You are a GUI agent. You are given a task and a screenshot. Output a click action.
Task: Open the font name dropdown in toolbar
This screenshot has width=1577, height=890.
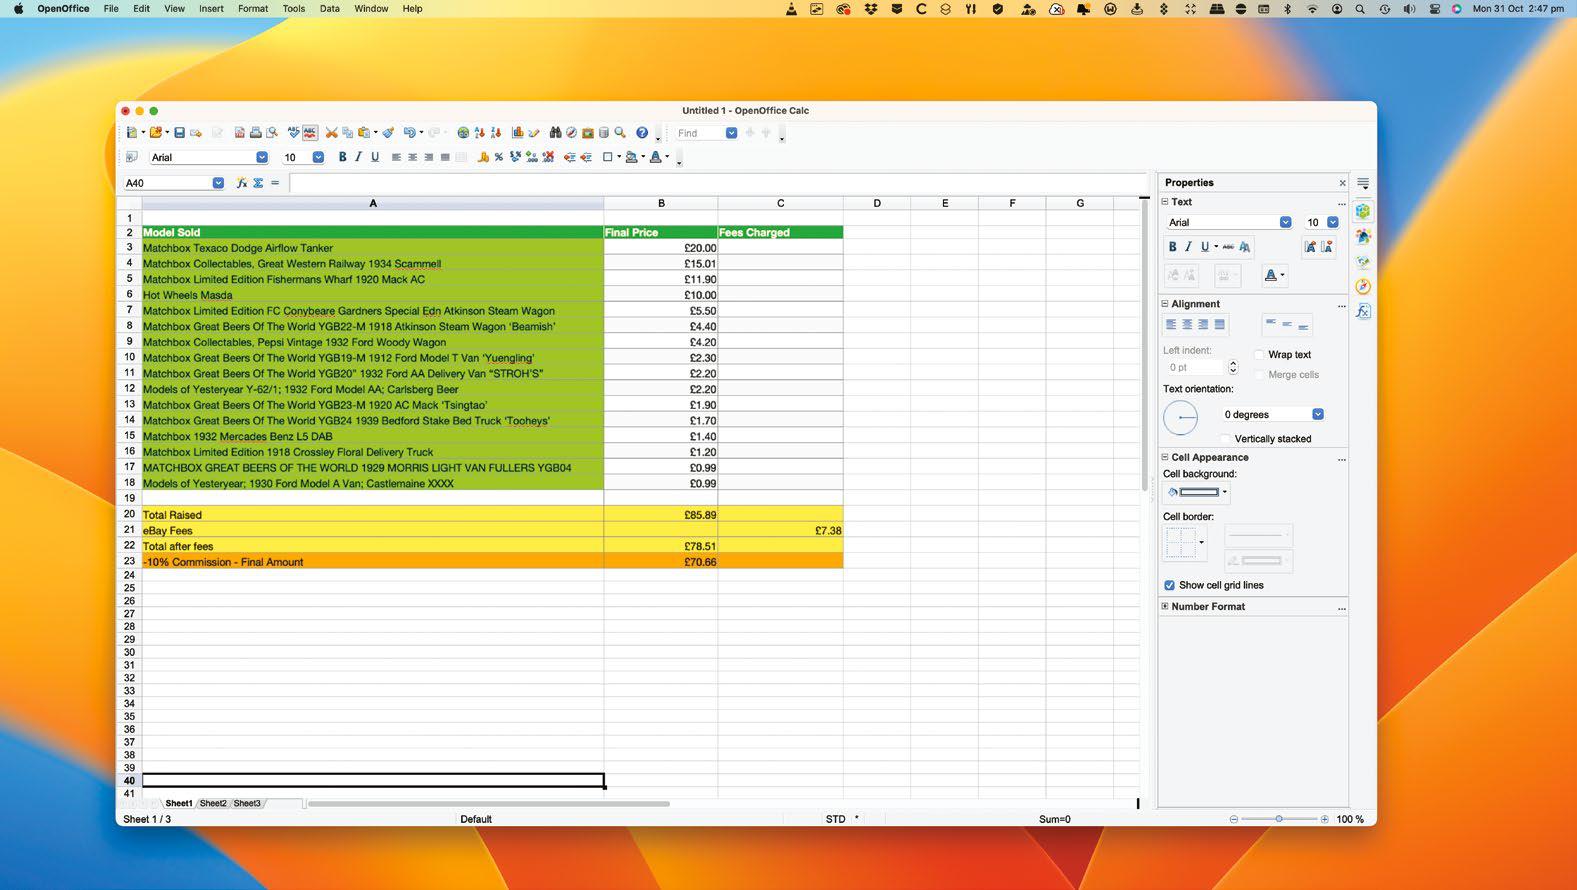tap(262, 157)
